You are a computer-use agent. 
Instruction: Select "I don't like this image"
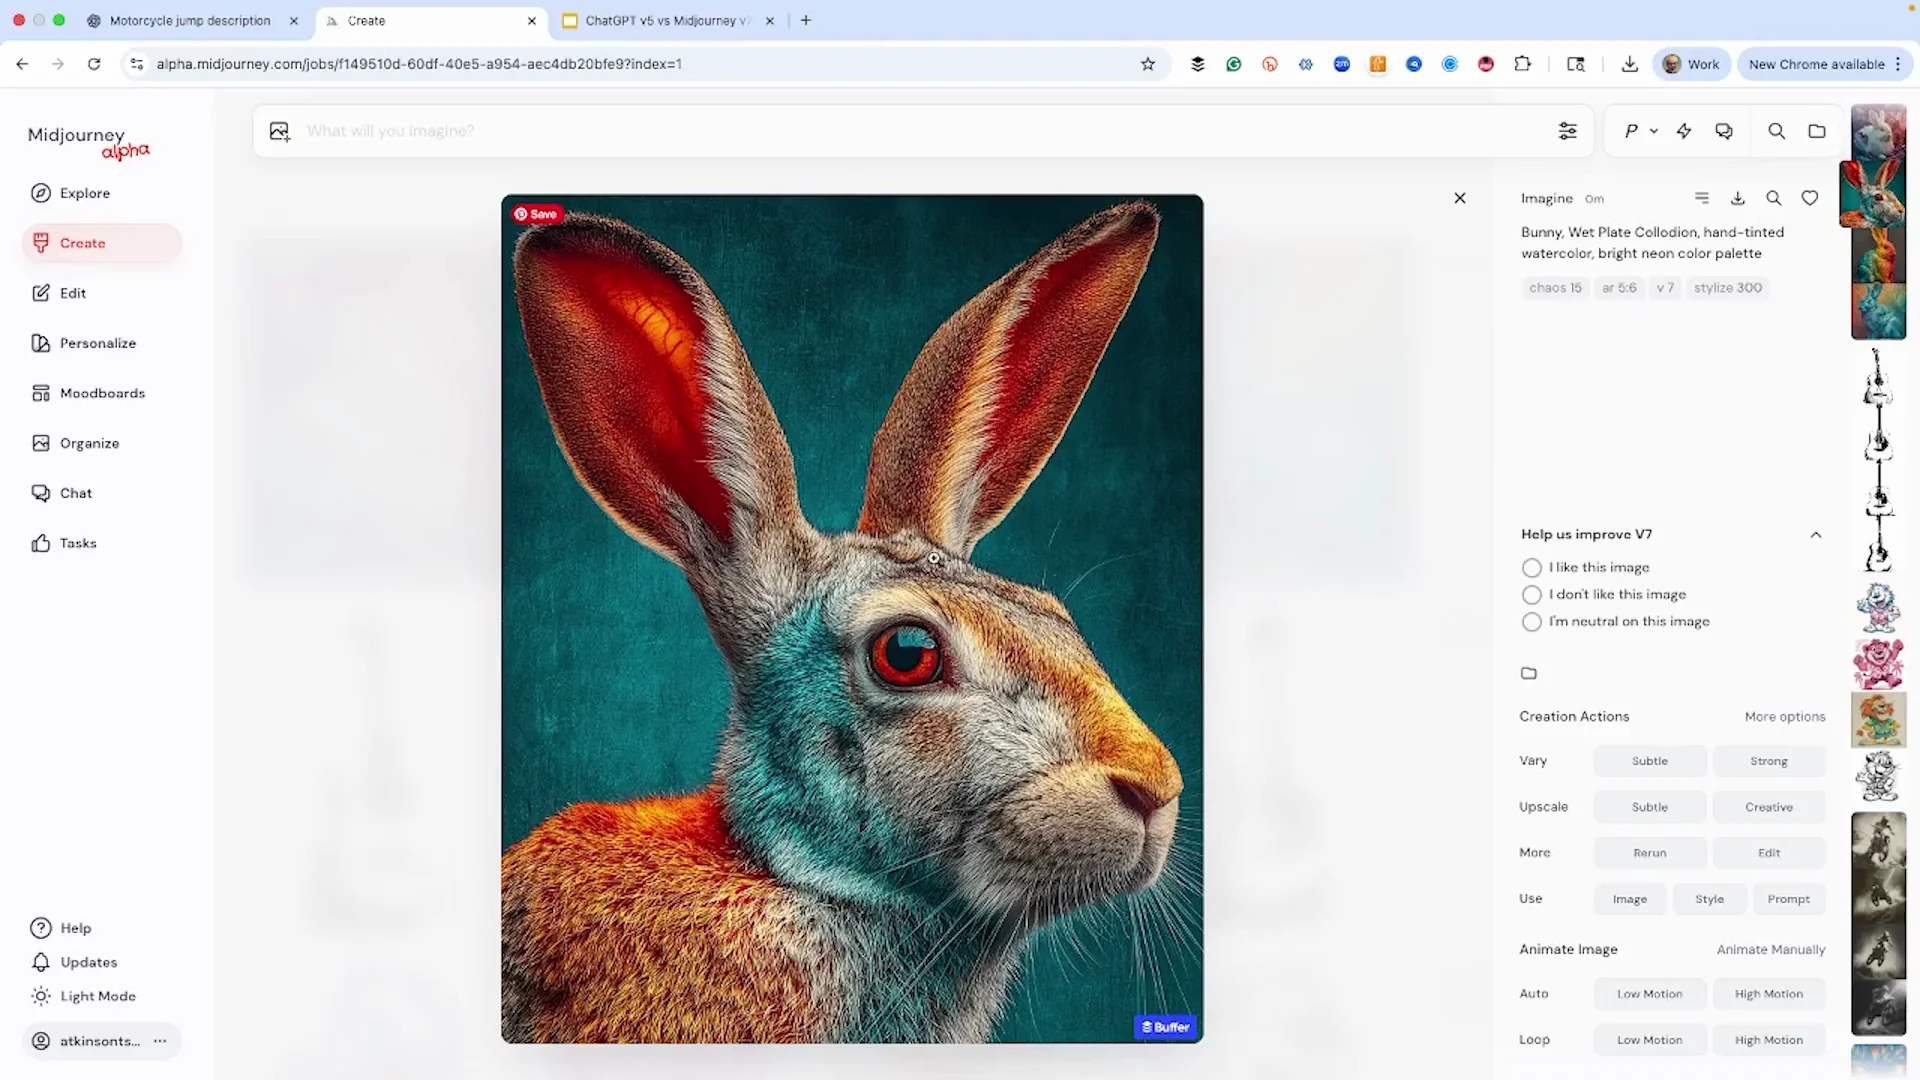(x=1531, y=595)
